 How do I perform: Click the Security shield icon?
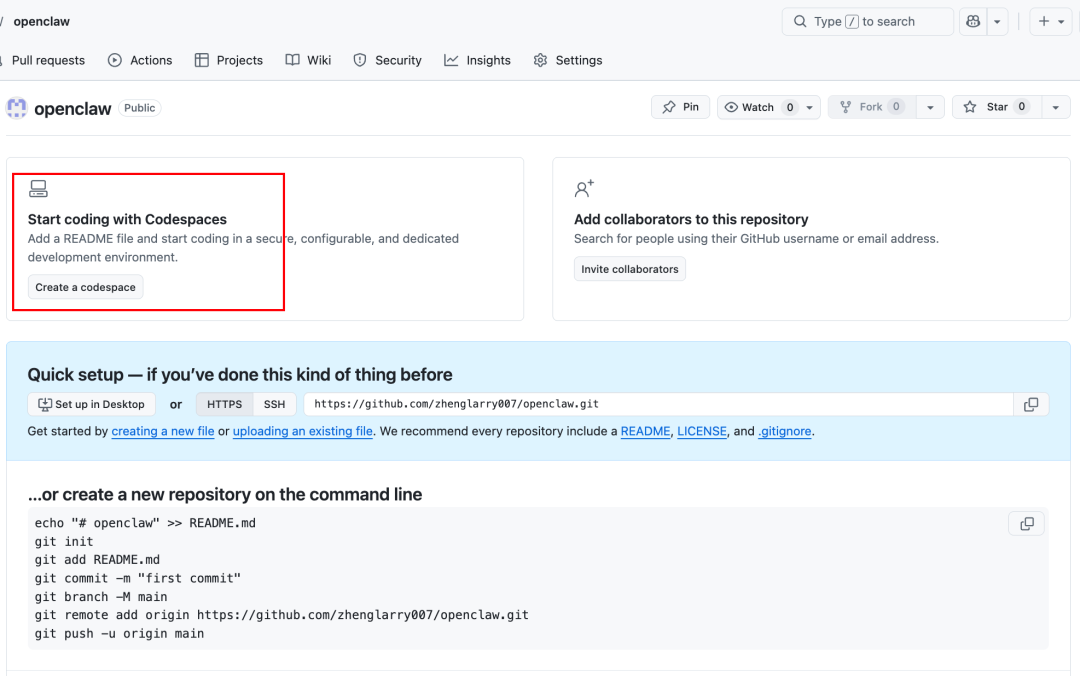point(360,60)
